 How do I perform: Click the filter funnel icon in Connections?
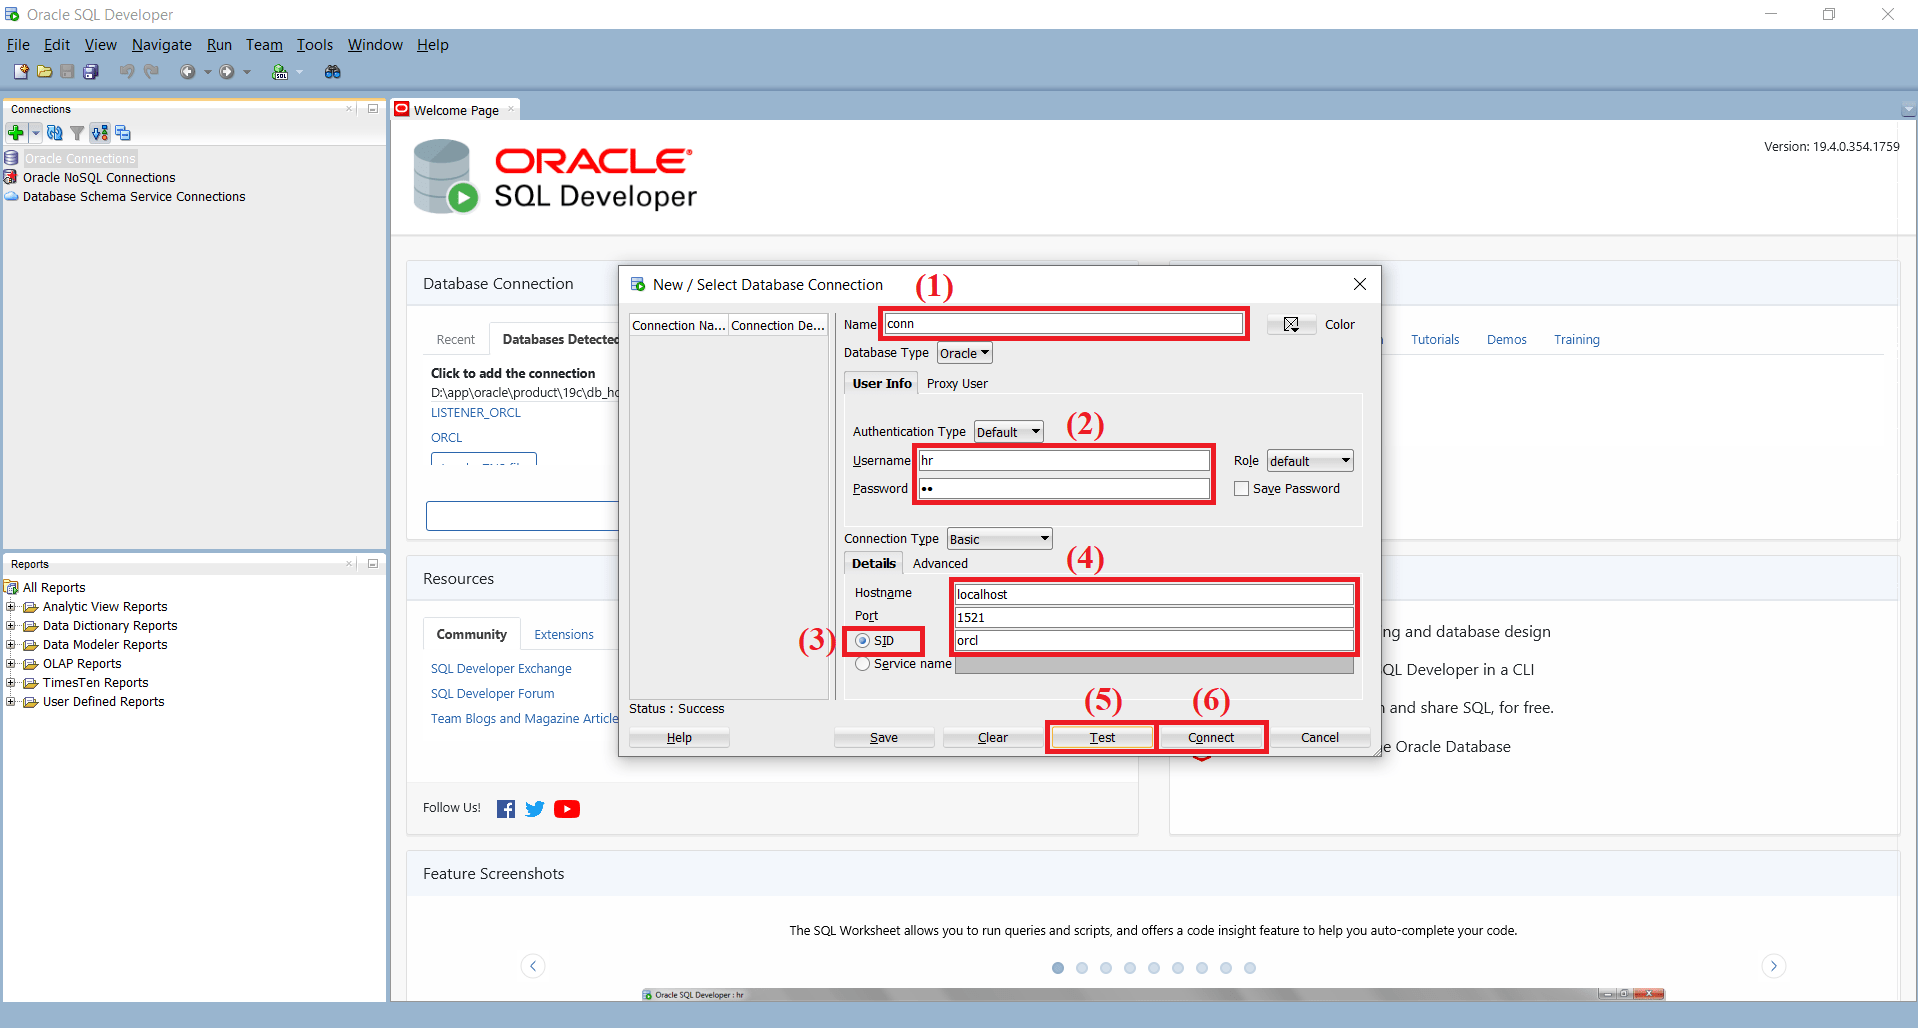tap(77, 133)
